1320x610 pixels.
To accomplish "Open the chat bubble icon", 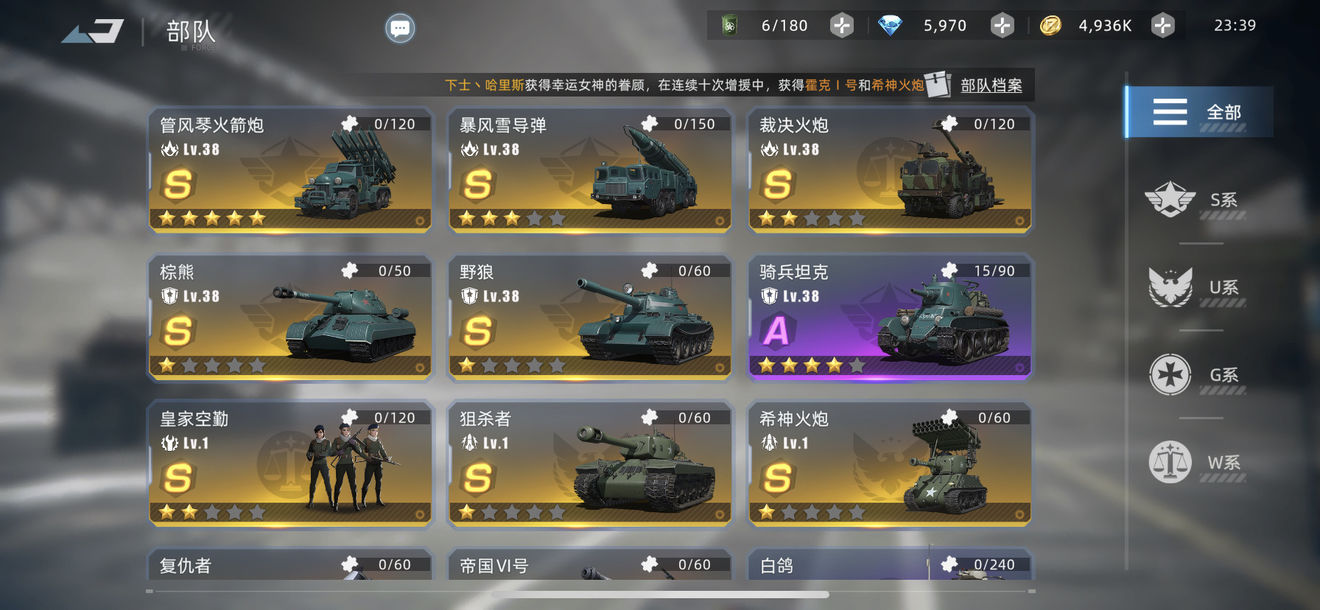I will 400,28.
